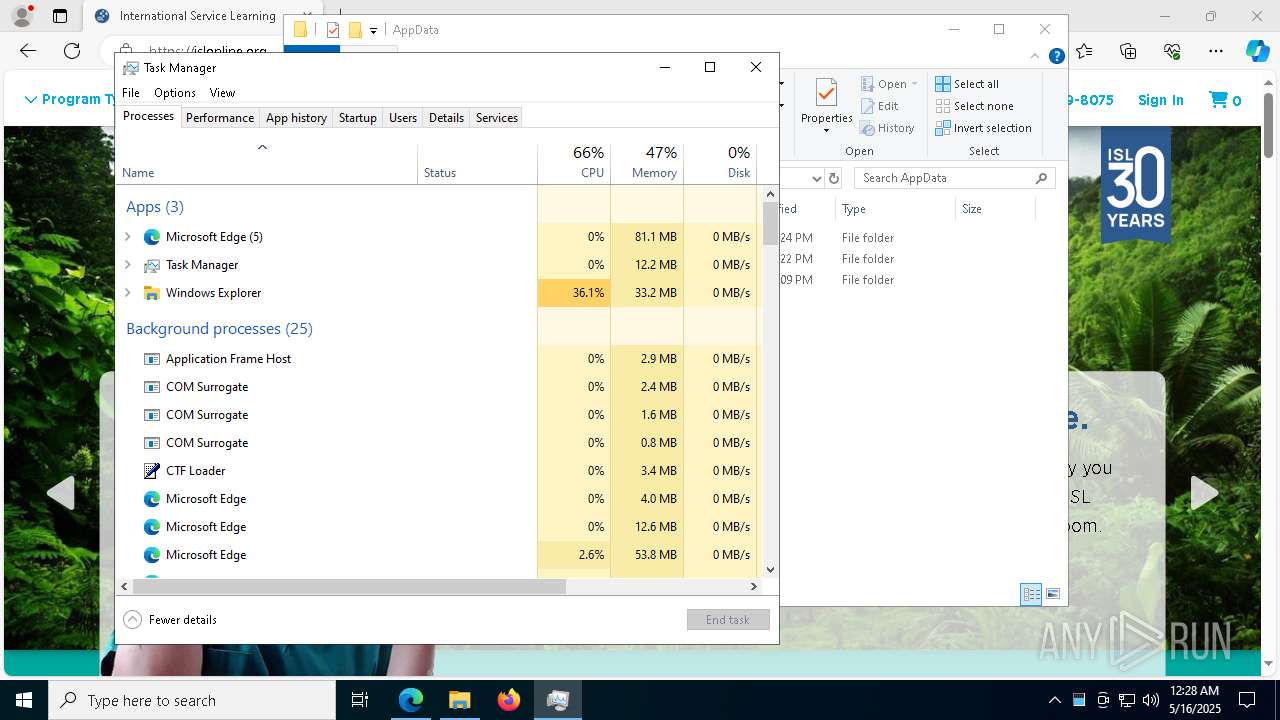Click the Application Frame Host icon

coord(152,359)
